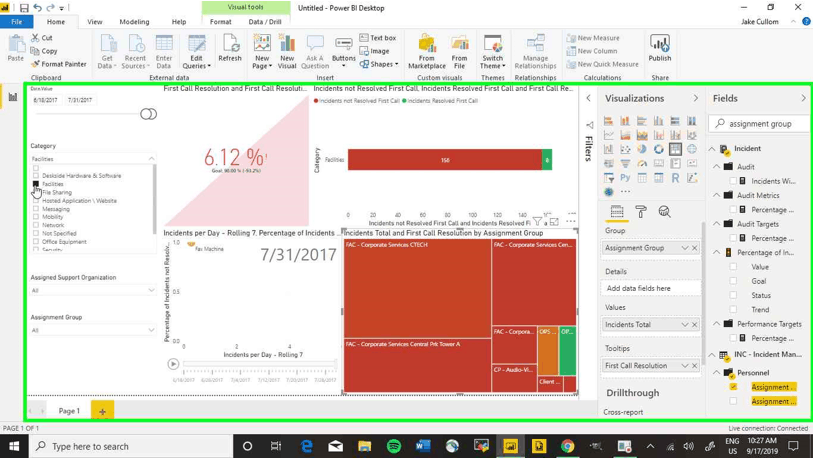Open the Format visual tools tab
This screenshot has width=815, height=460.
[220, 22]
